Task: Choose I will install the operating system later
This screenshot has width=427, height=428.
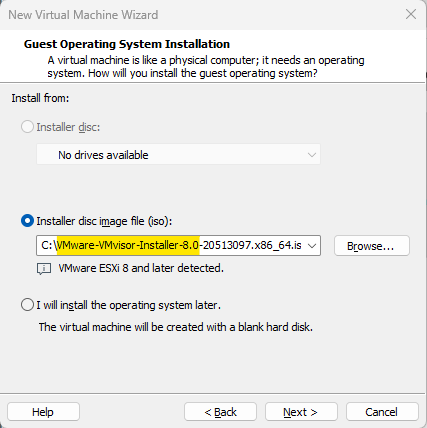Action: pyautogui.click(x=27, y=305)
